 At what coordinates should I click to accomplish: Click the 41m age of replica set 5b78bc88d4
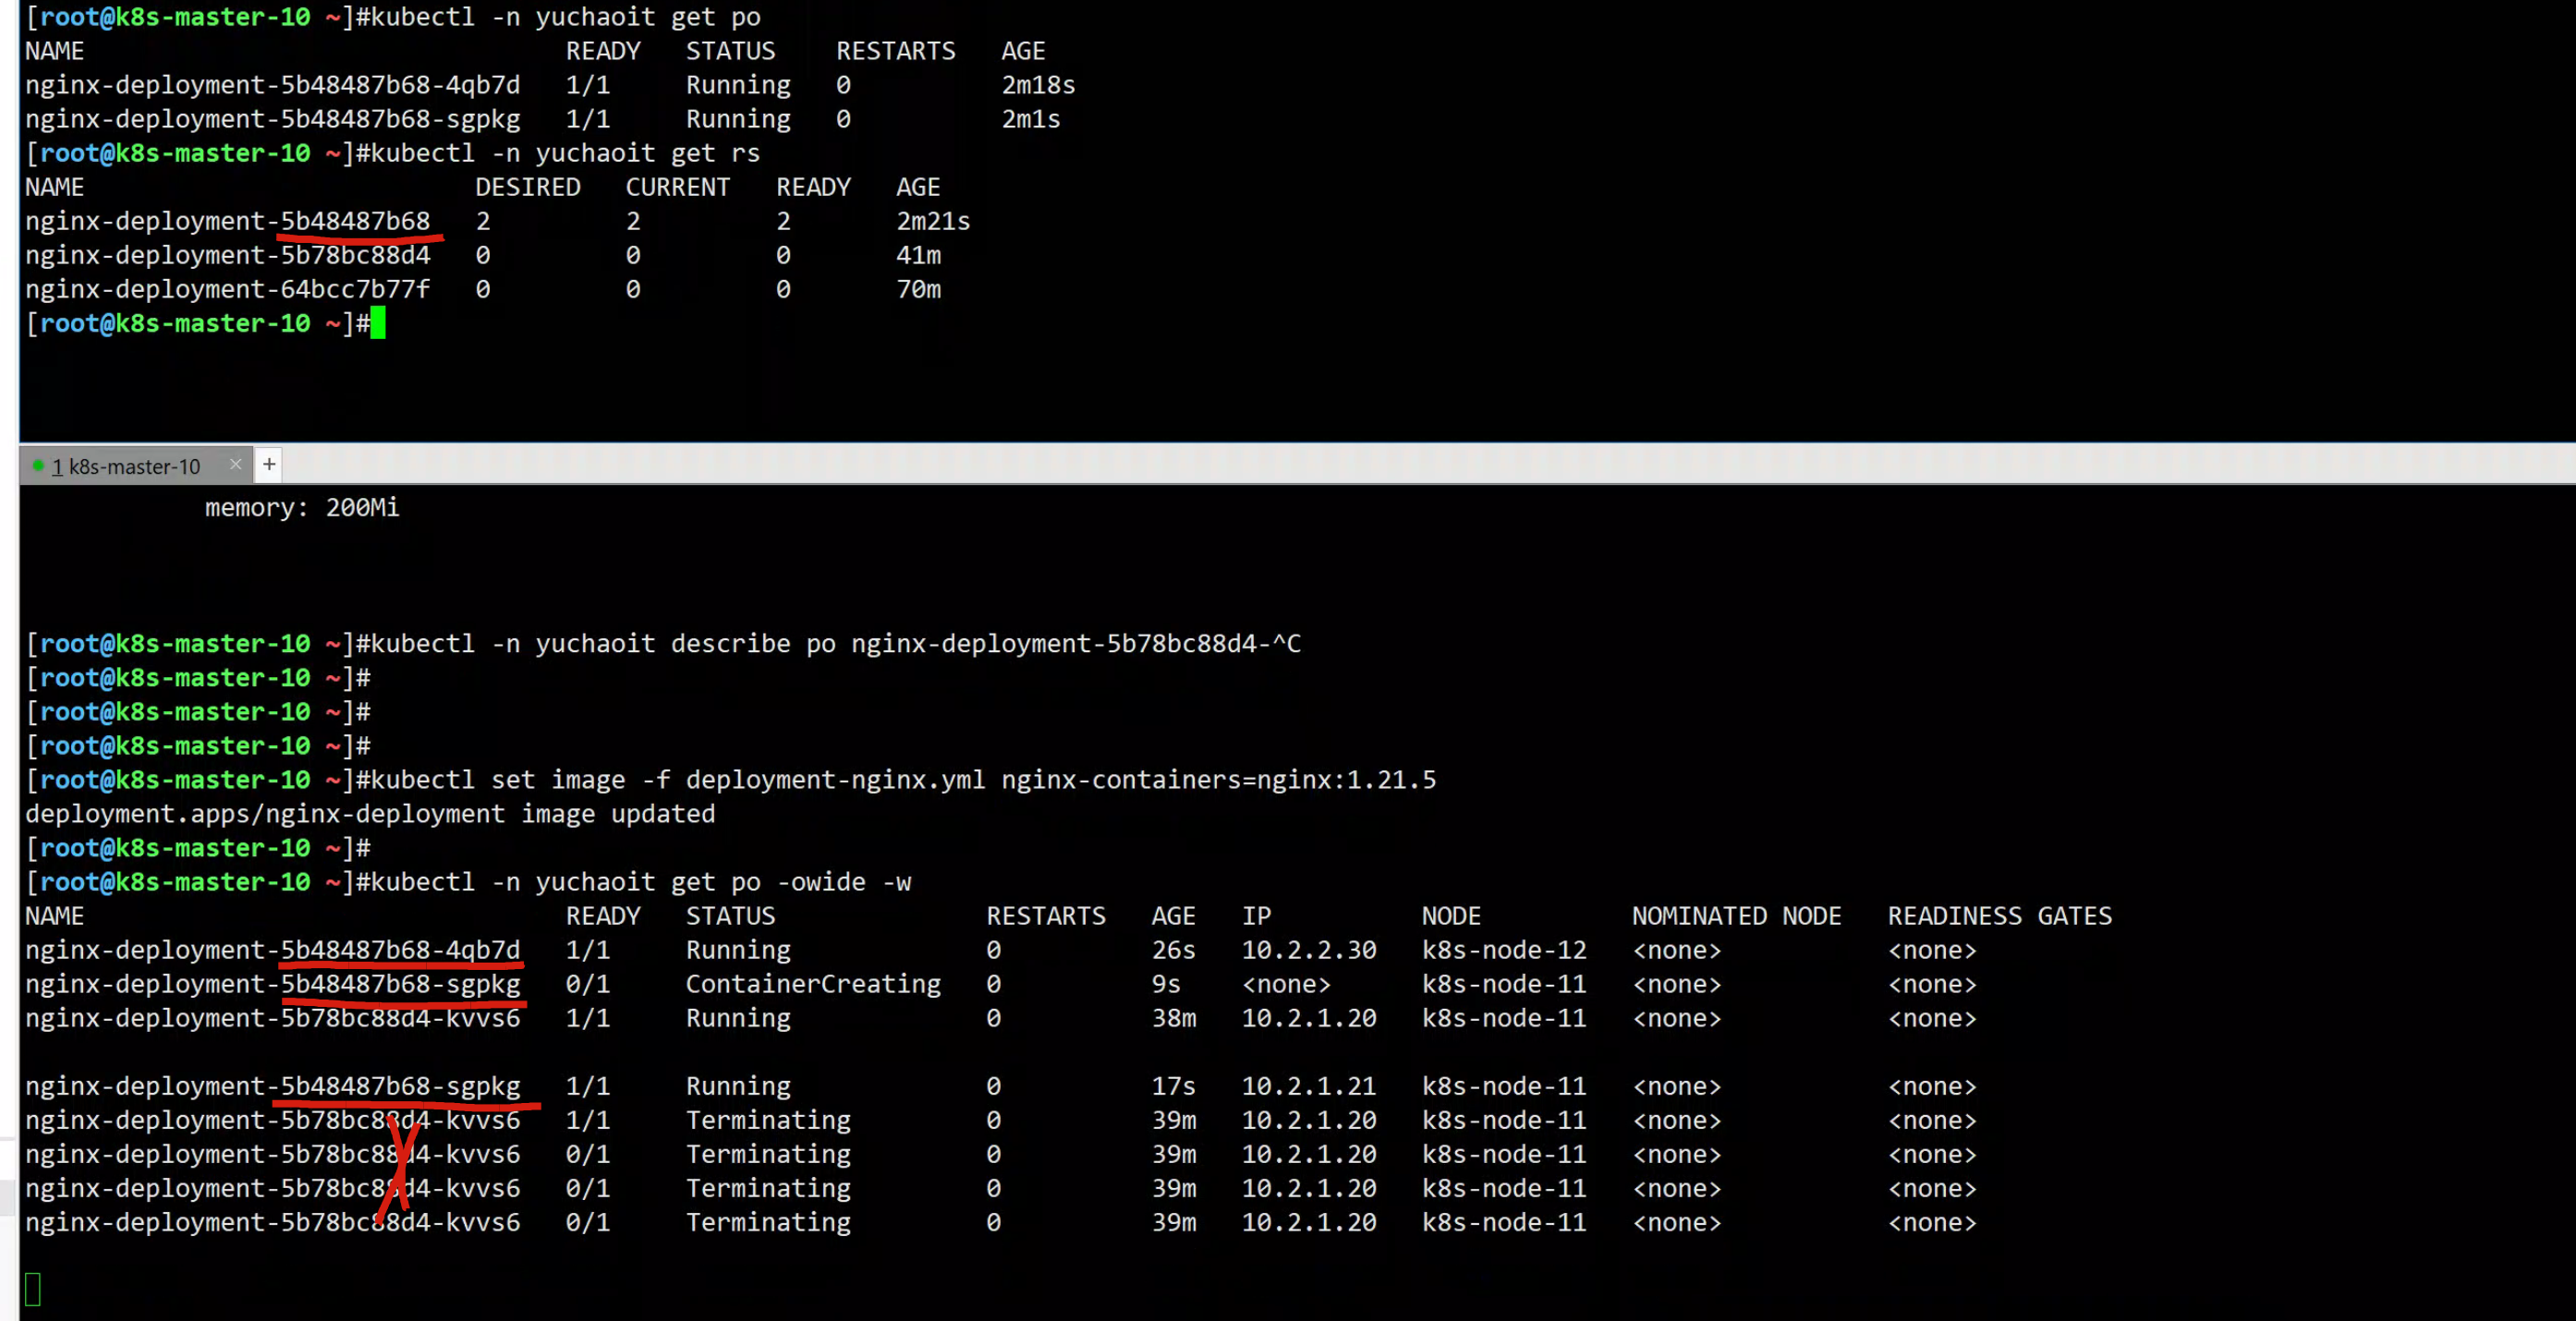click(x=918, y=255)
